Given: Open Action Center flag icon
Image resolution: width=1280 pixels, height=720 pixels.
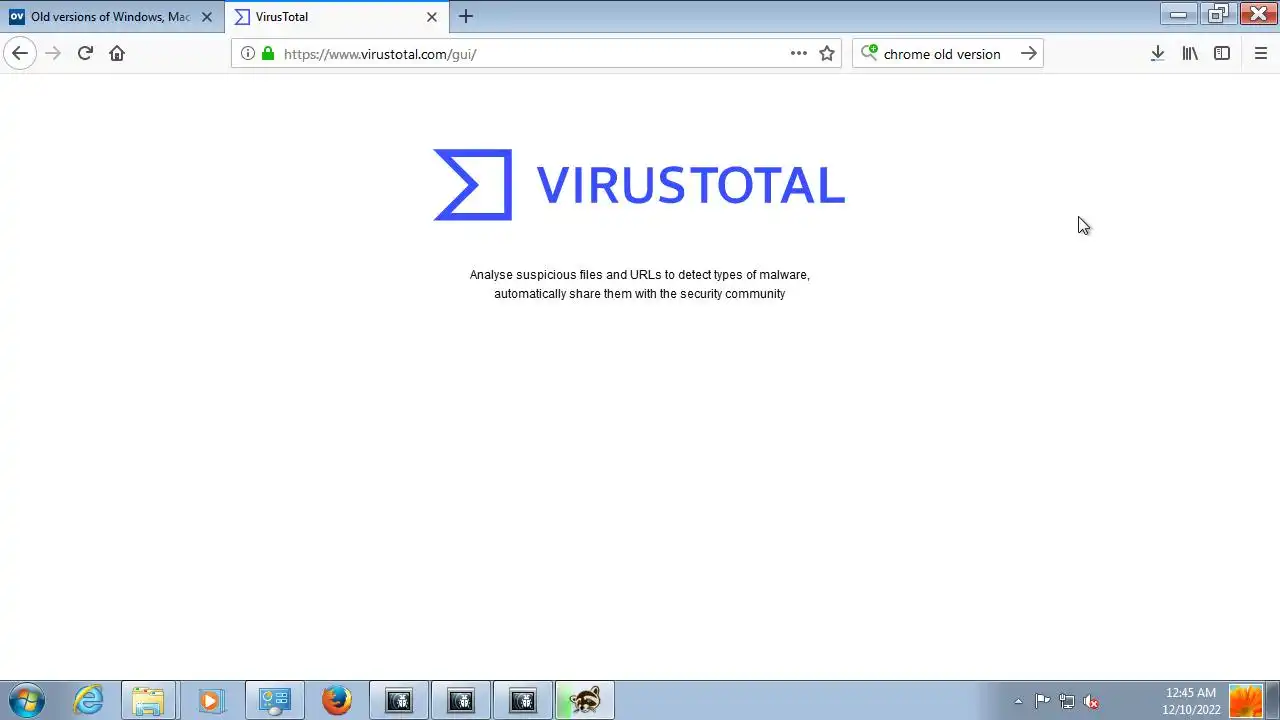Looking at the screenshot, I should click(1042, 701).
